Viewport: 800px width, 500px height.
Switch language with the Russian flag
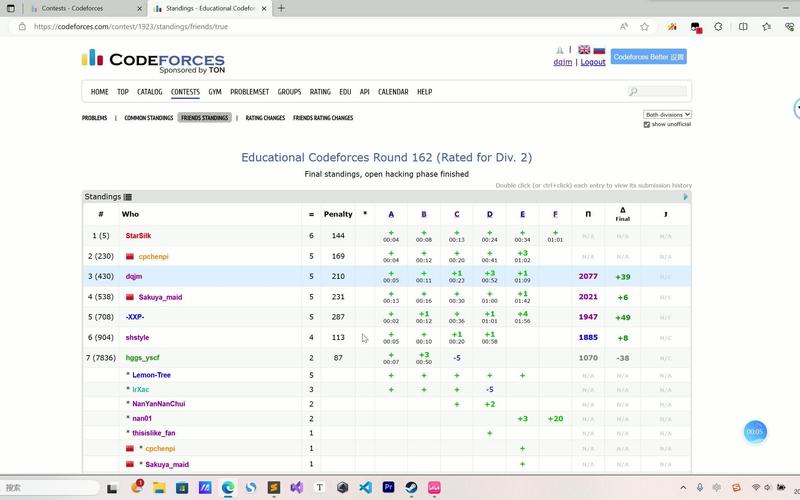tap(599, 49)
